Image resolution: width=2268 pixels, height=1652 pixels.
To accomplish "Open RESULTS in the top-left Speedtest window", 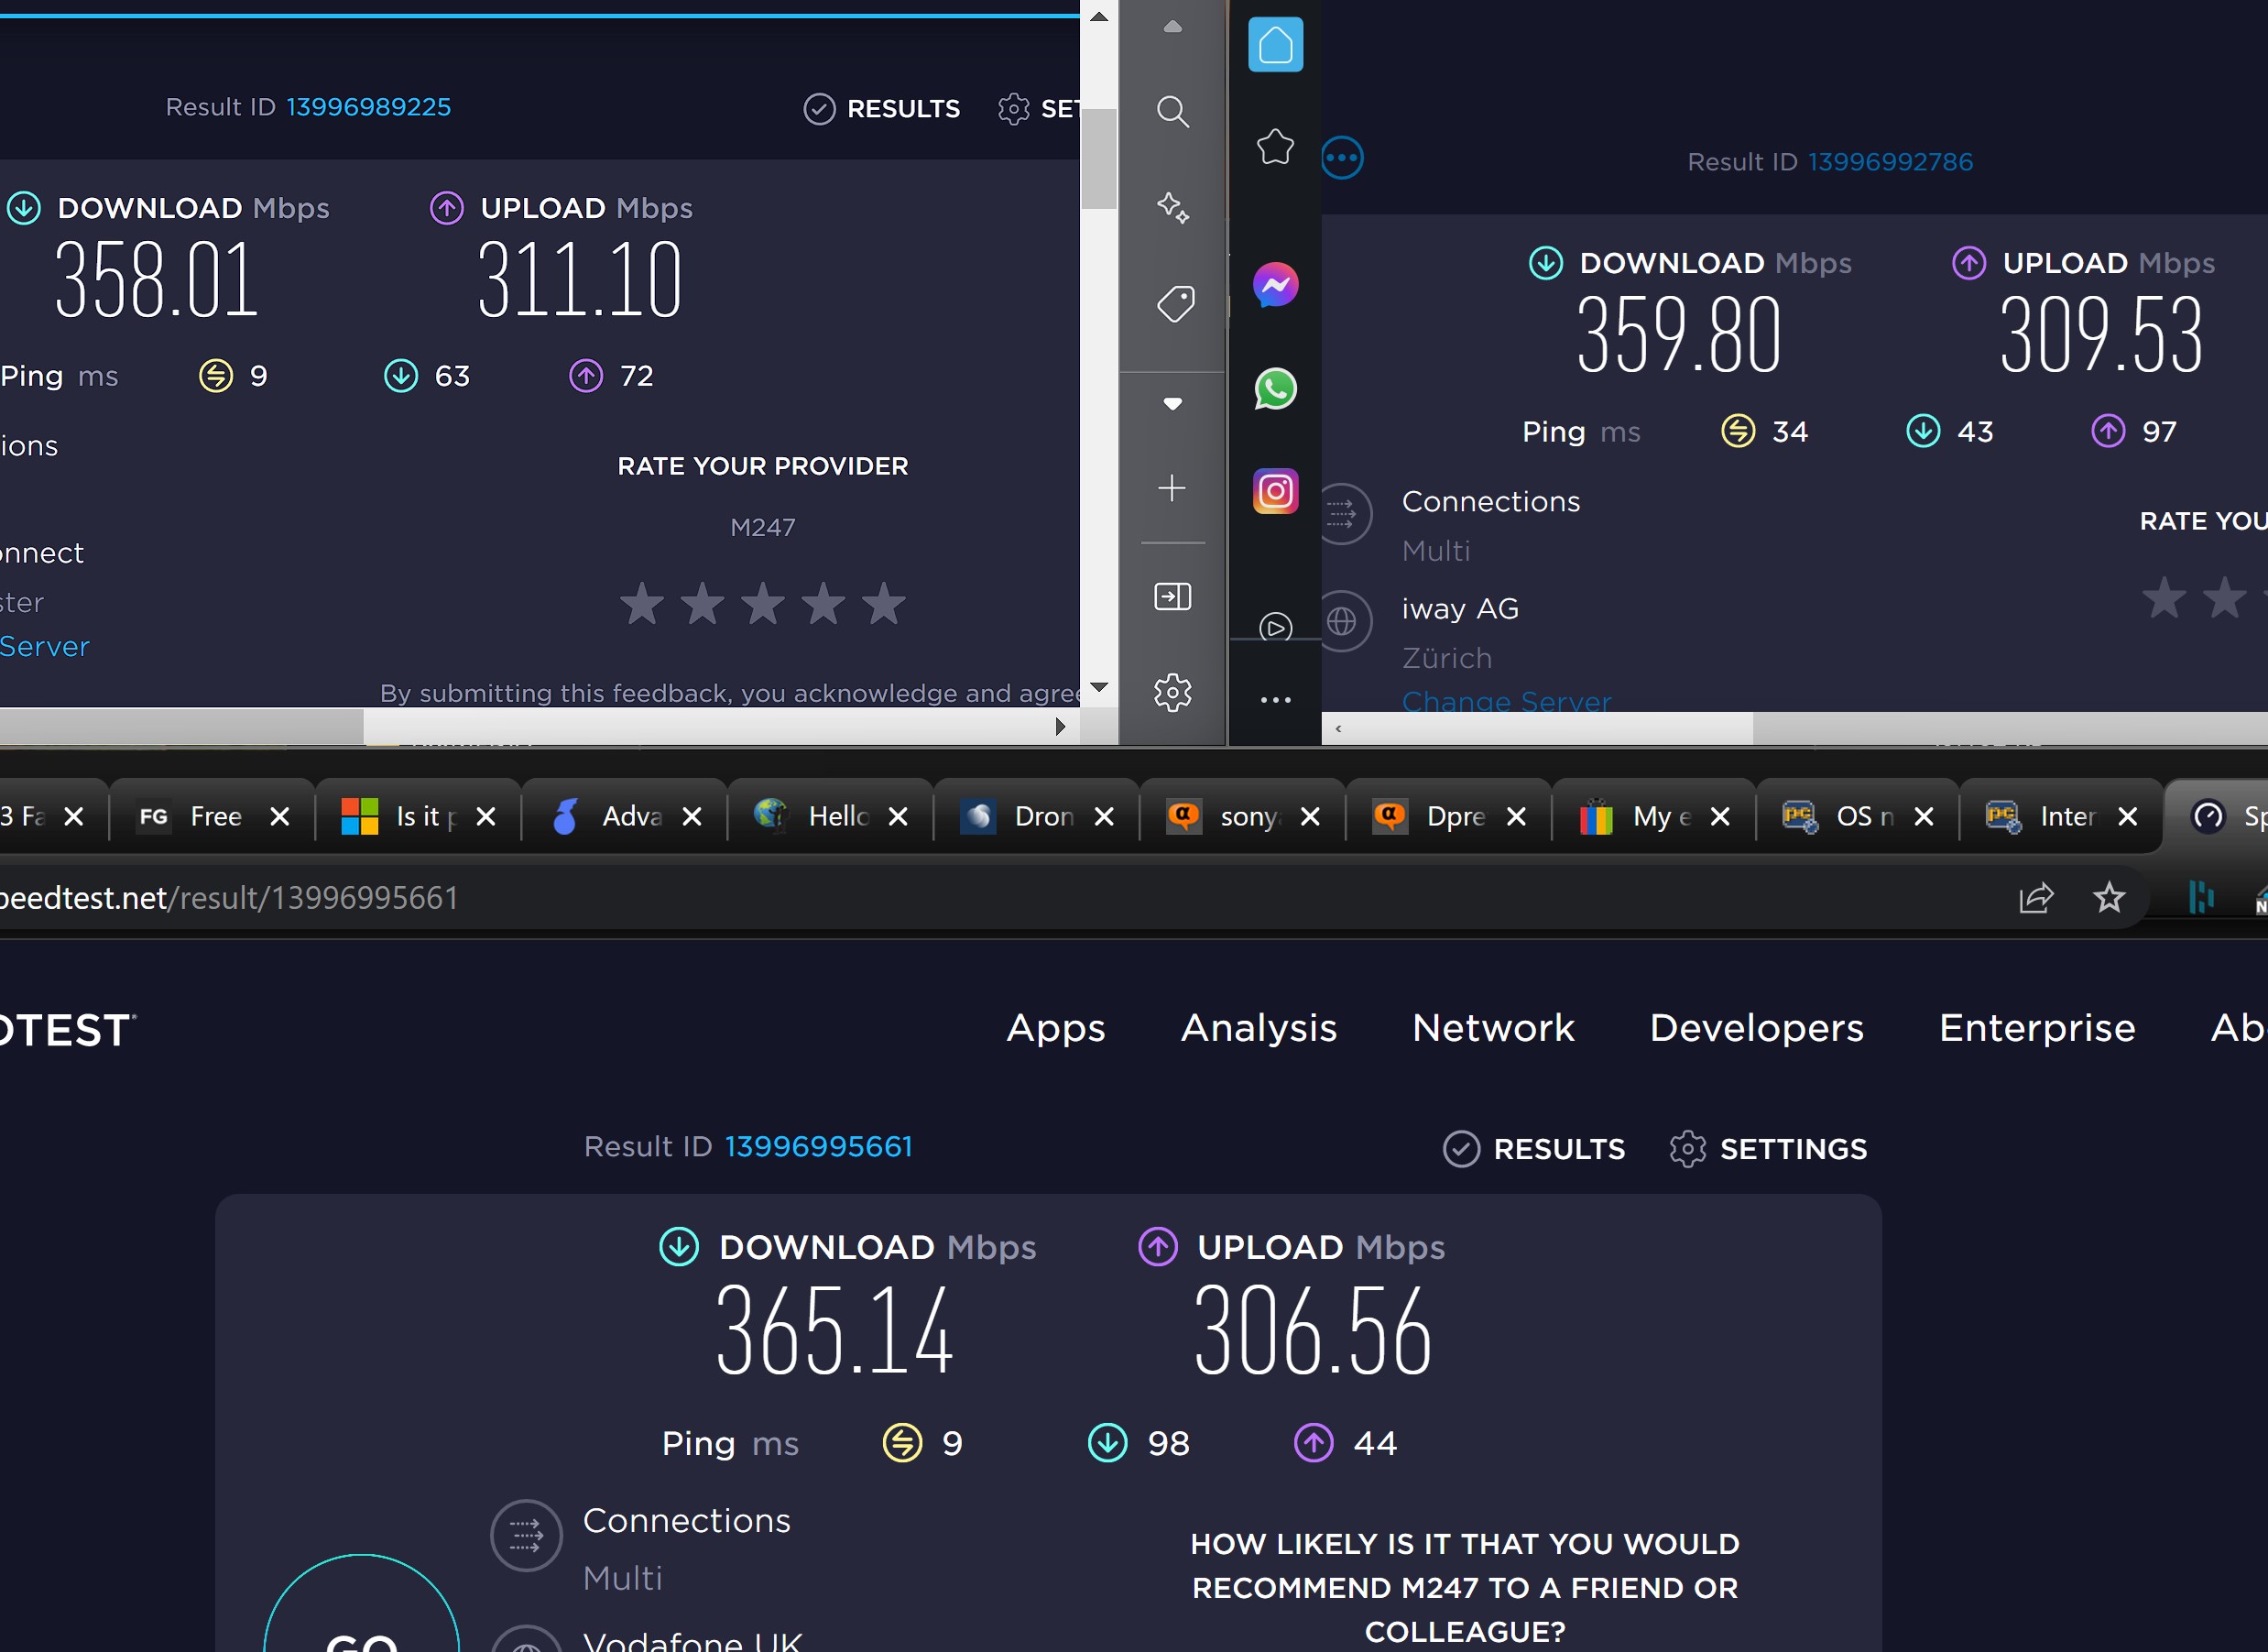I will click(x=881, y=108).
